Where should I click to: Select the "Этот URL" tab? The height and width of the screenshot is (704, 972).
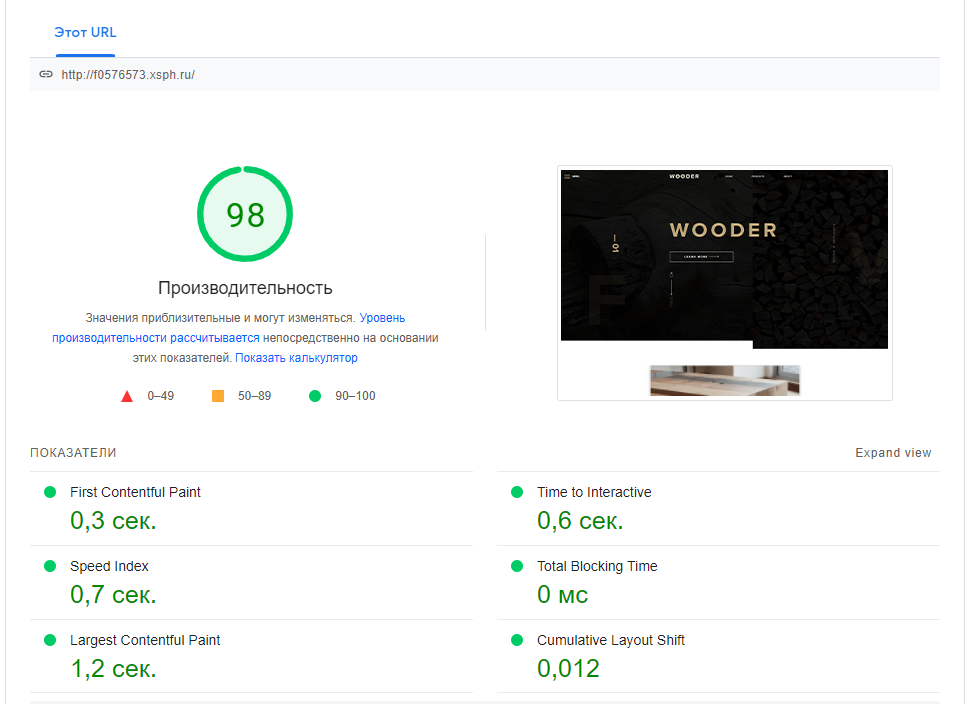(x=85, y=32)
